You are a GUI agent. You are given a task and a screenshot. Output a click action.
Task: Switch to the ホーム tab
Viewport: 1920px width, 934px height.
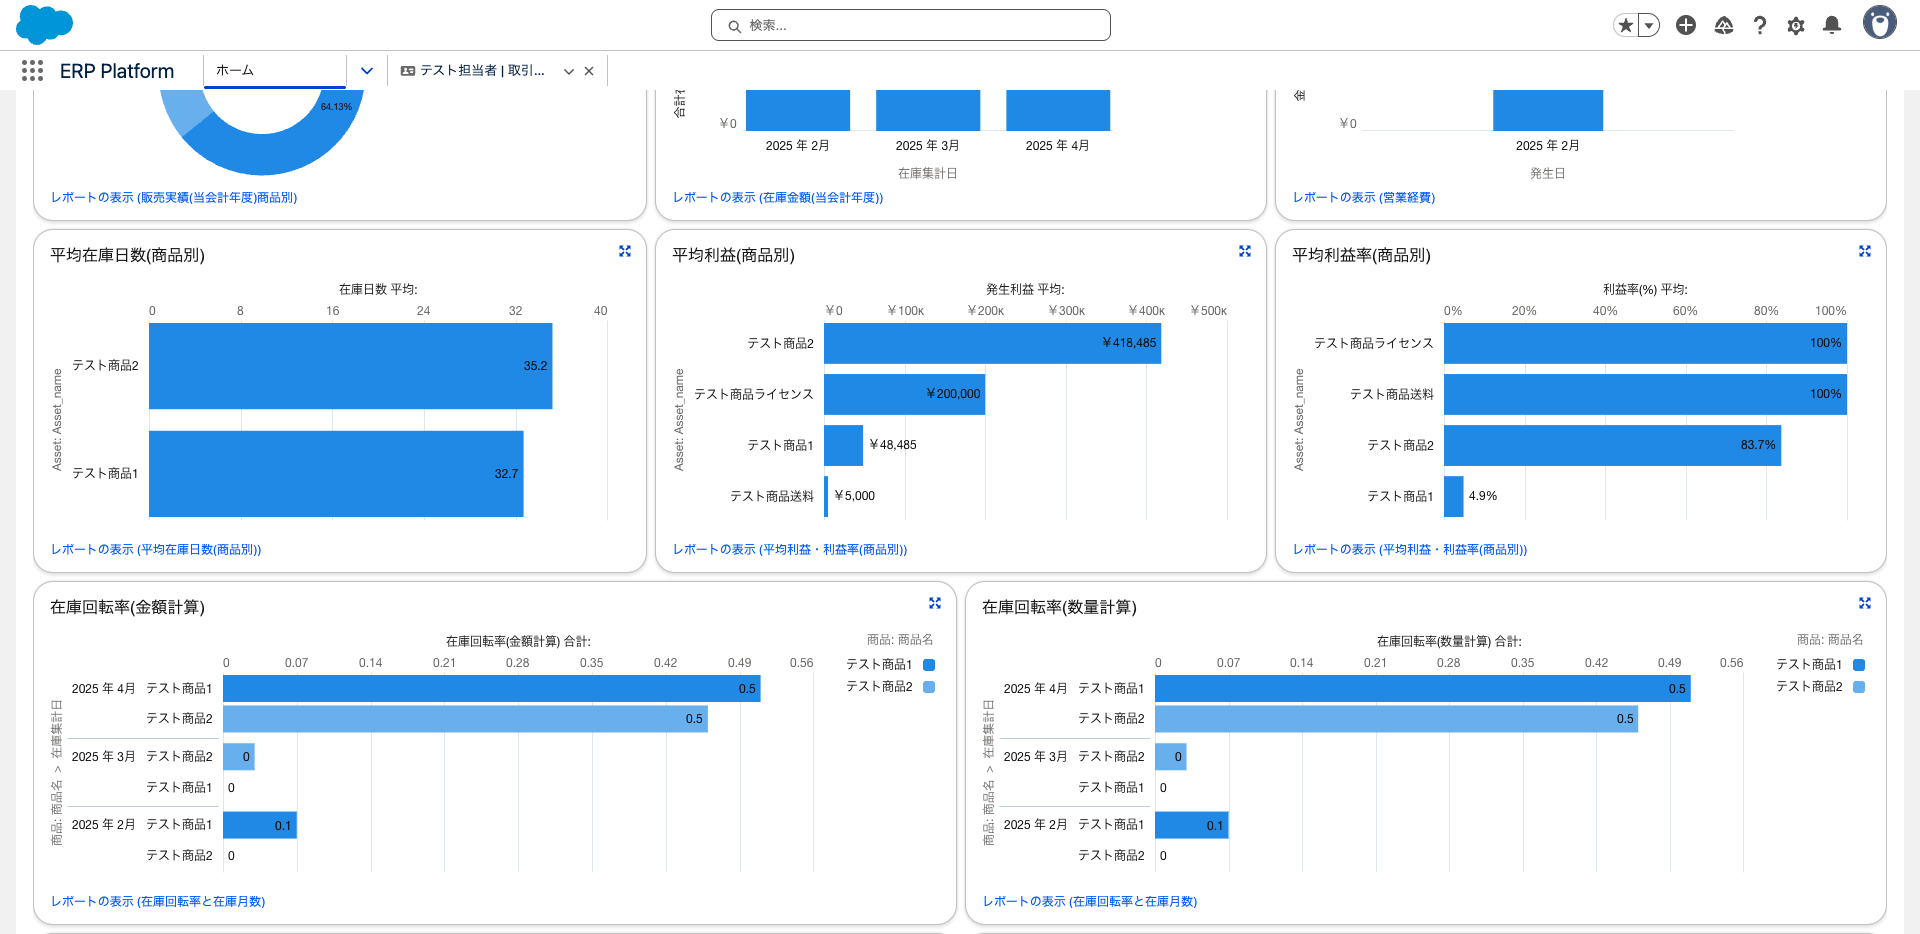pyautogui.click(x=274, y=71)
